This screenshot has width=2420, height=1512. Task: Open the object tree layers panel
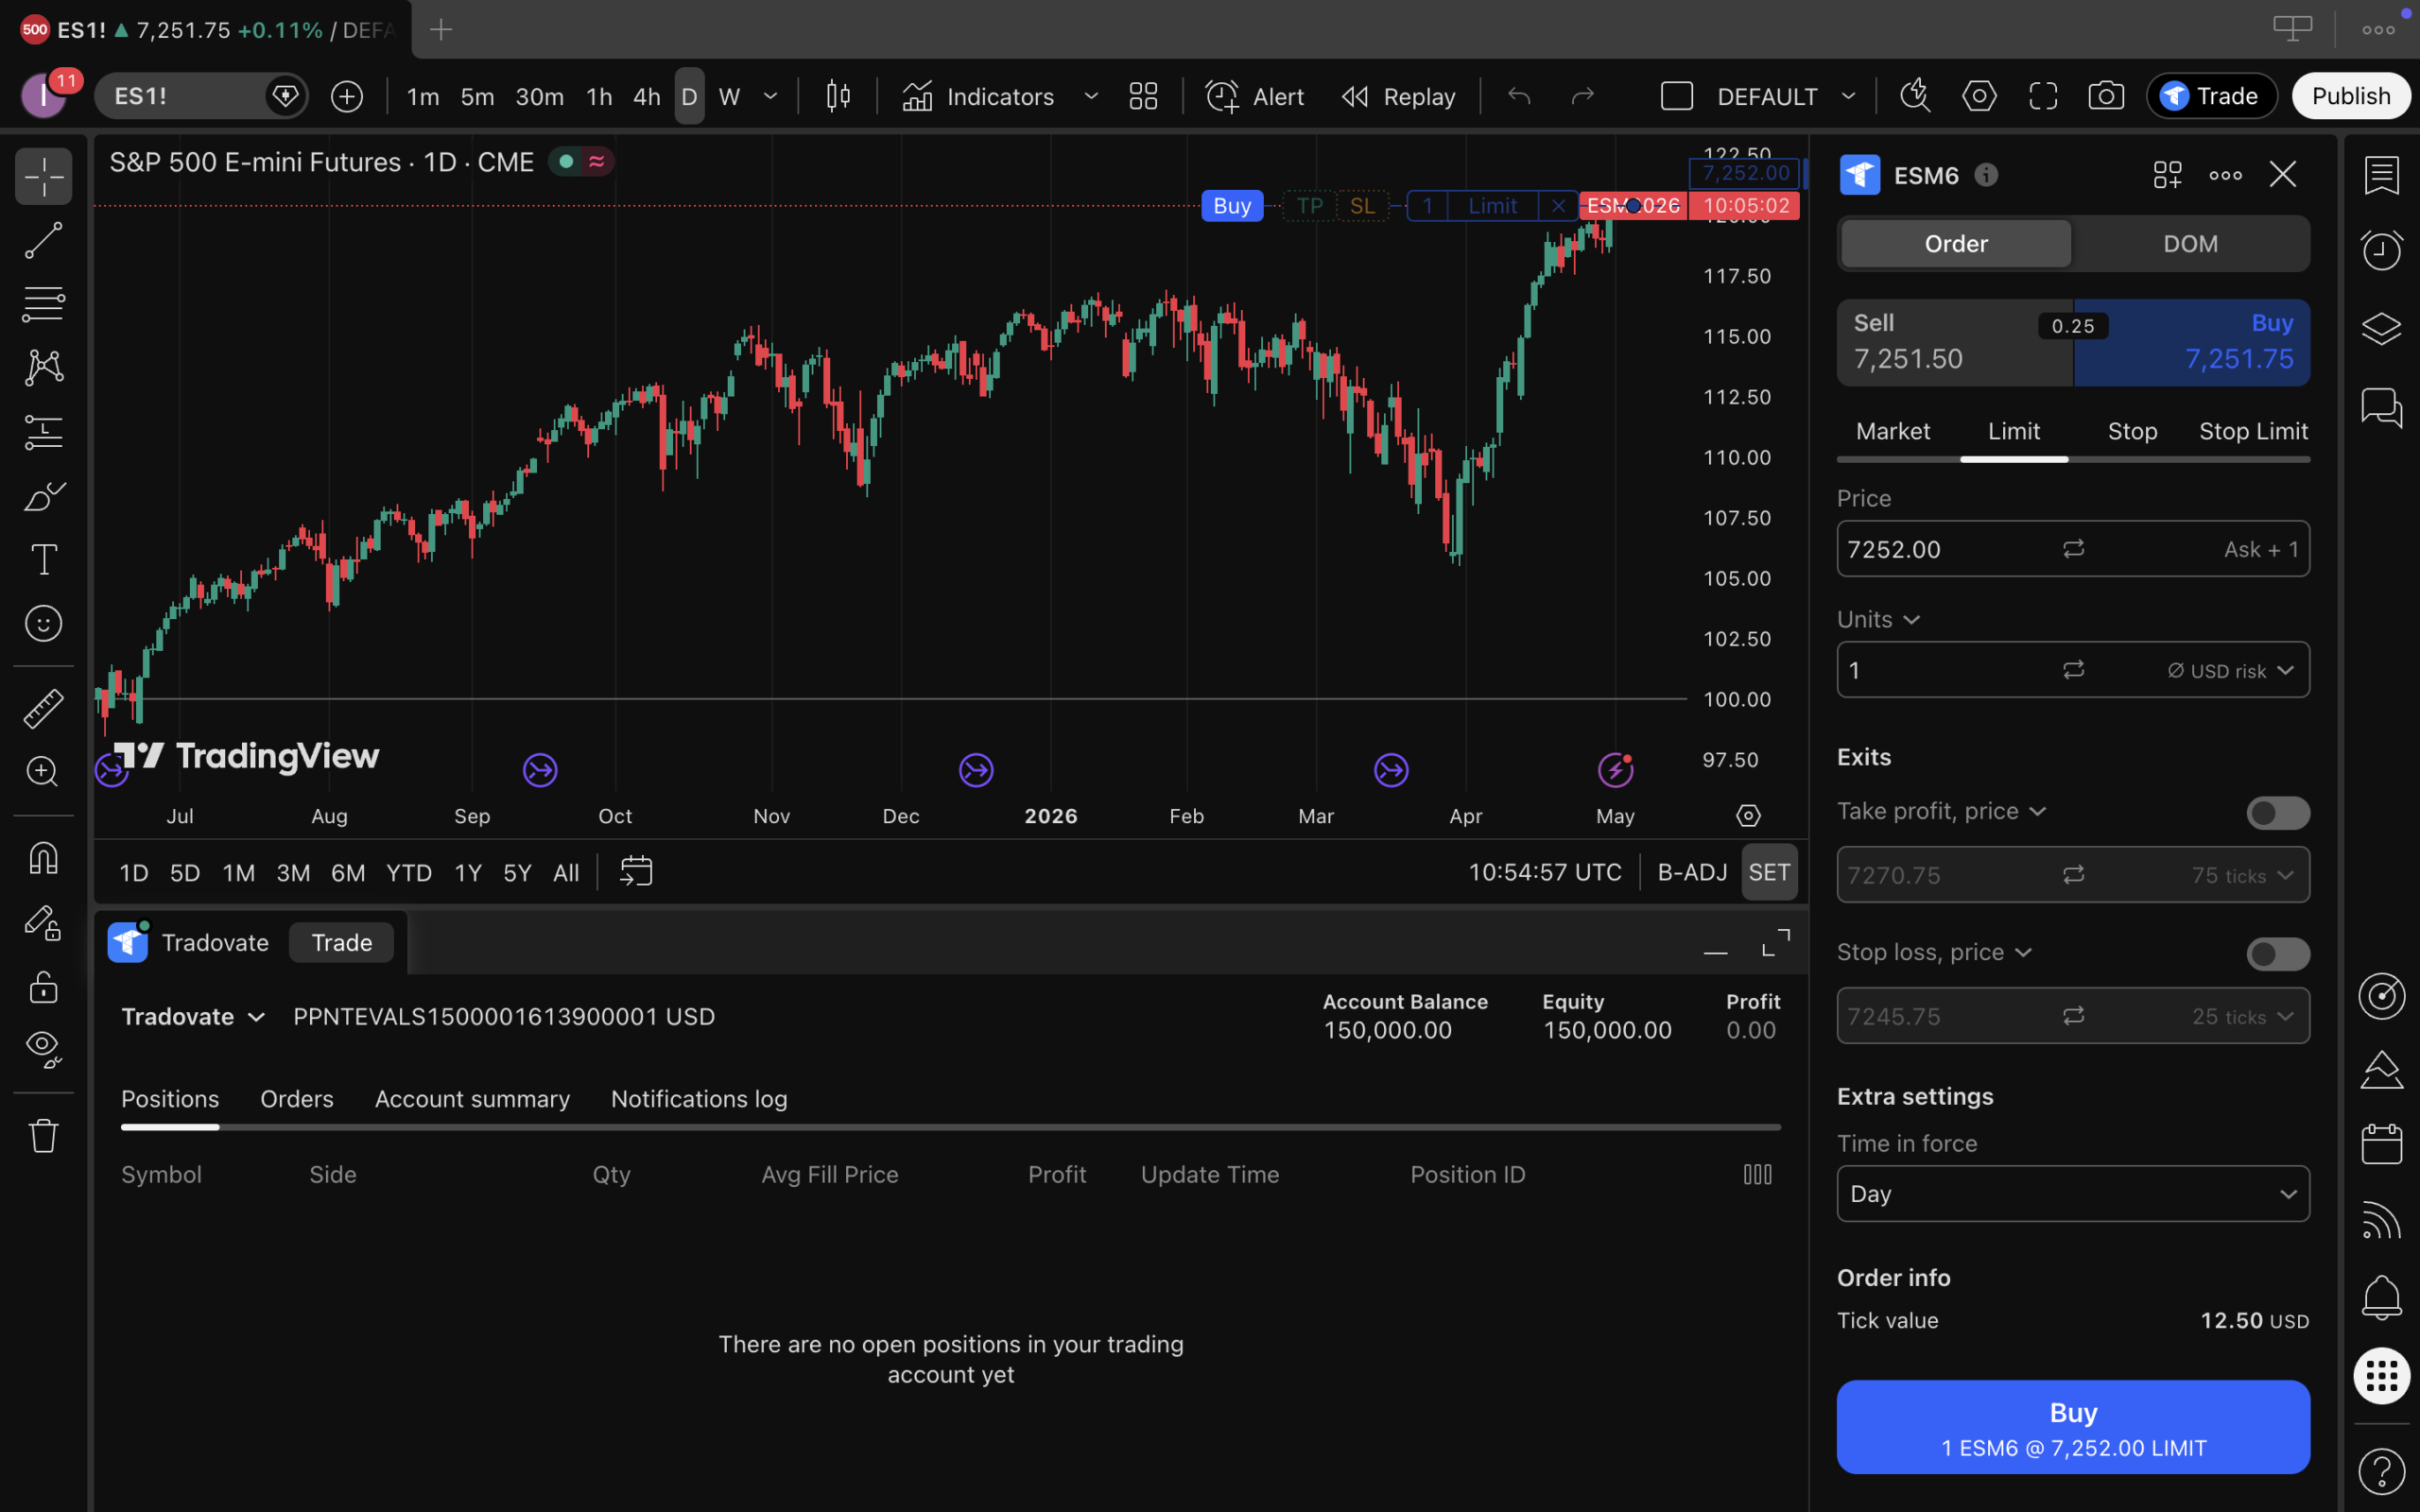[x=2381, y=328]
